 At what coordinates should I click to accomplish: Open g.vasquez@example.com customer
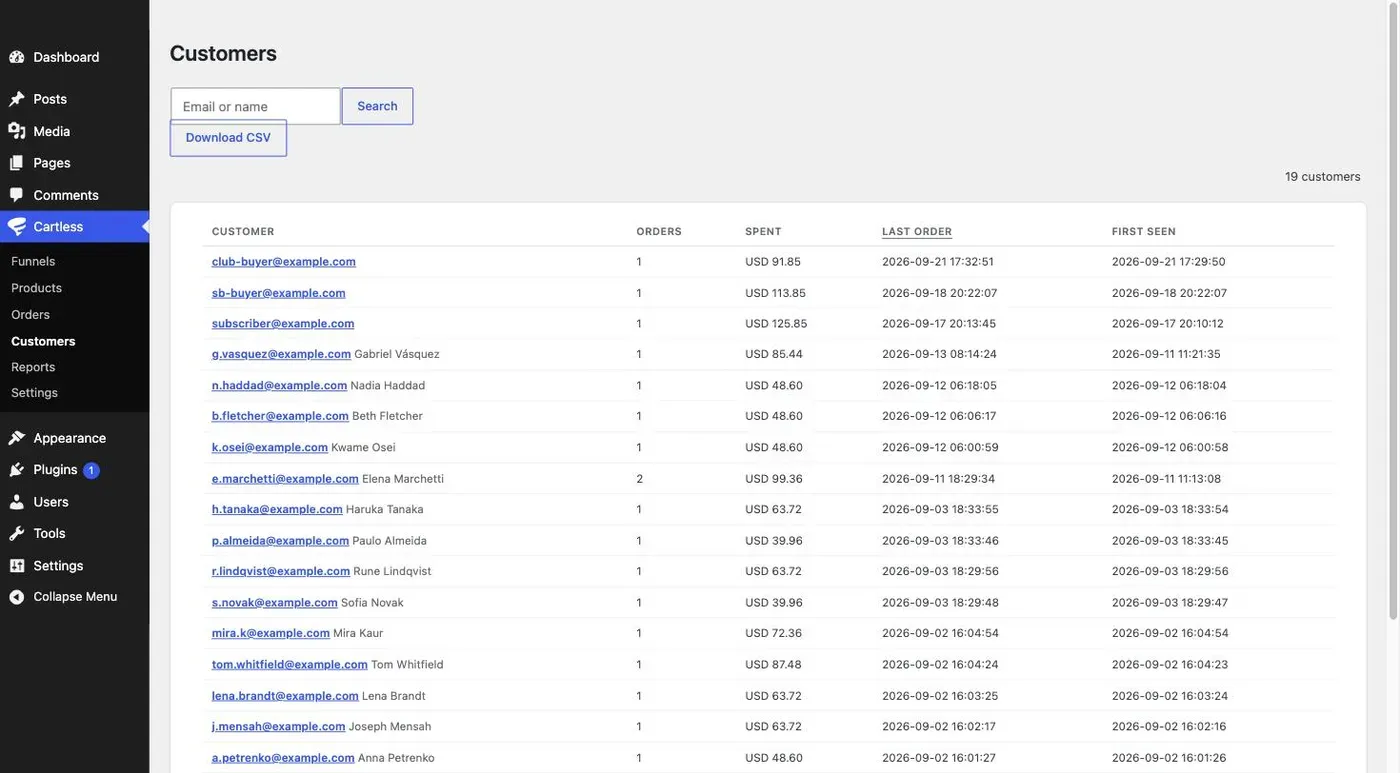(x=281, y=354)
